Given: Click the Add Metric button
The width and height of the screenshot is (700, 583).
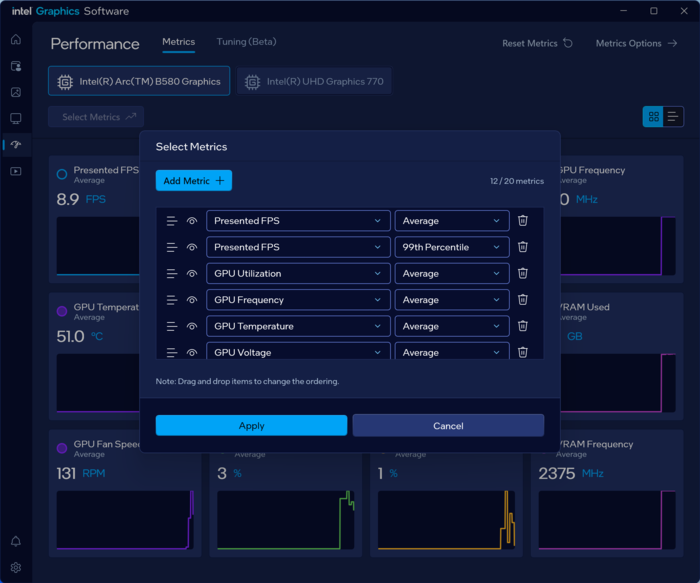Looking at the screenshot, I should tap(194, 180).
